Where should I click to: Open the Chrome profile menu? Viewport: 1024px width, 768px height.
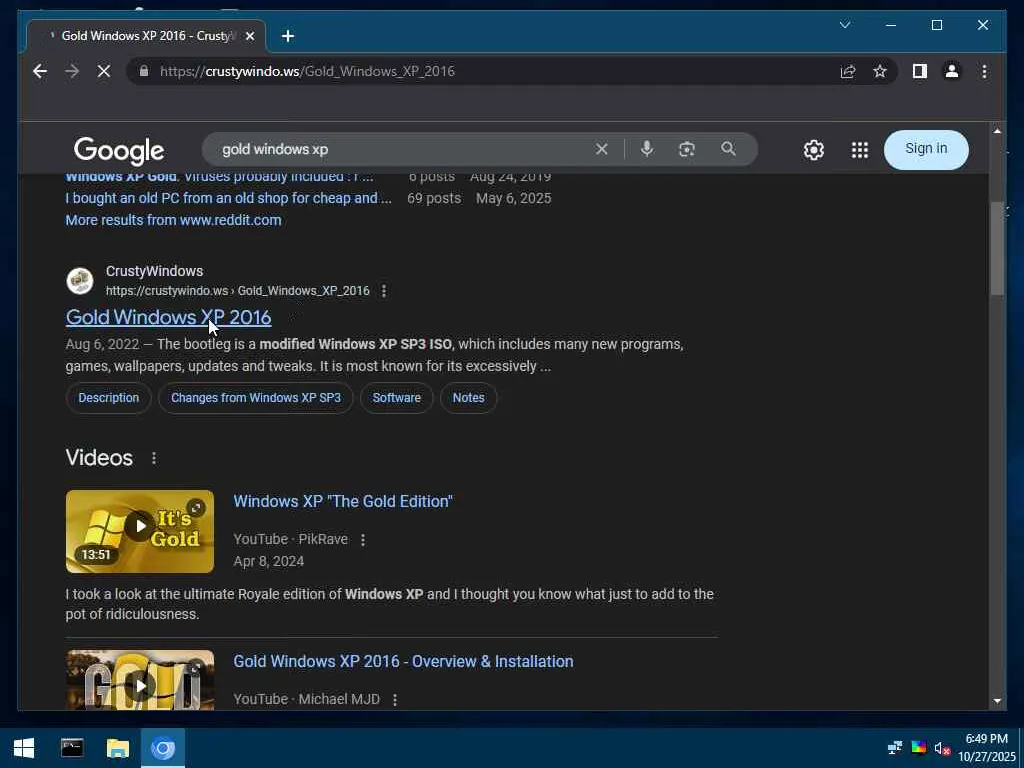click(952, 71)
